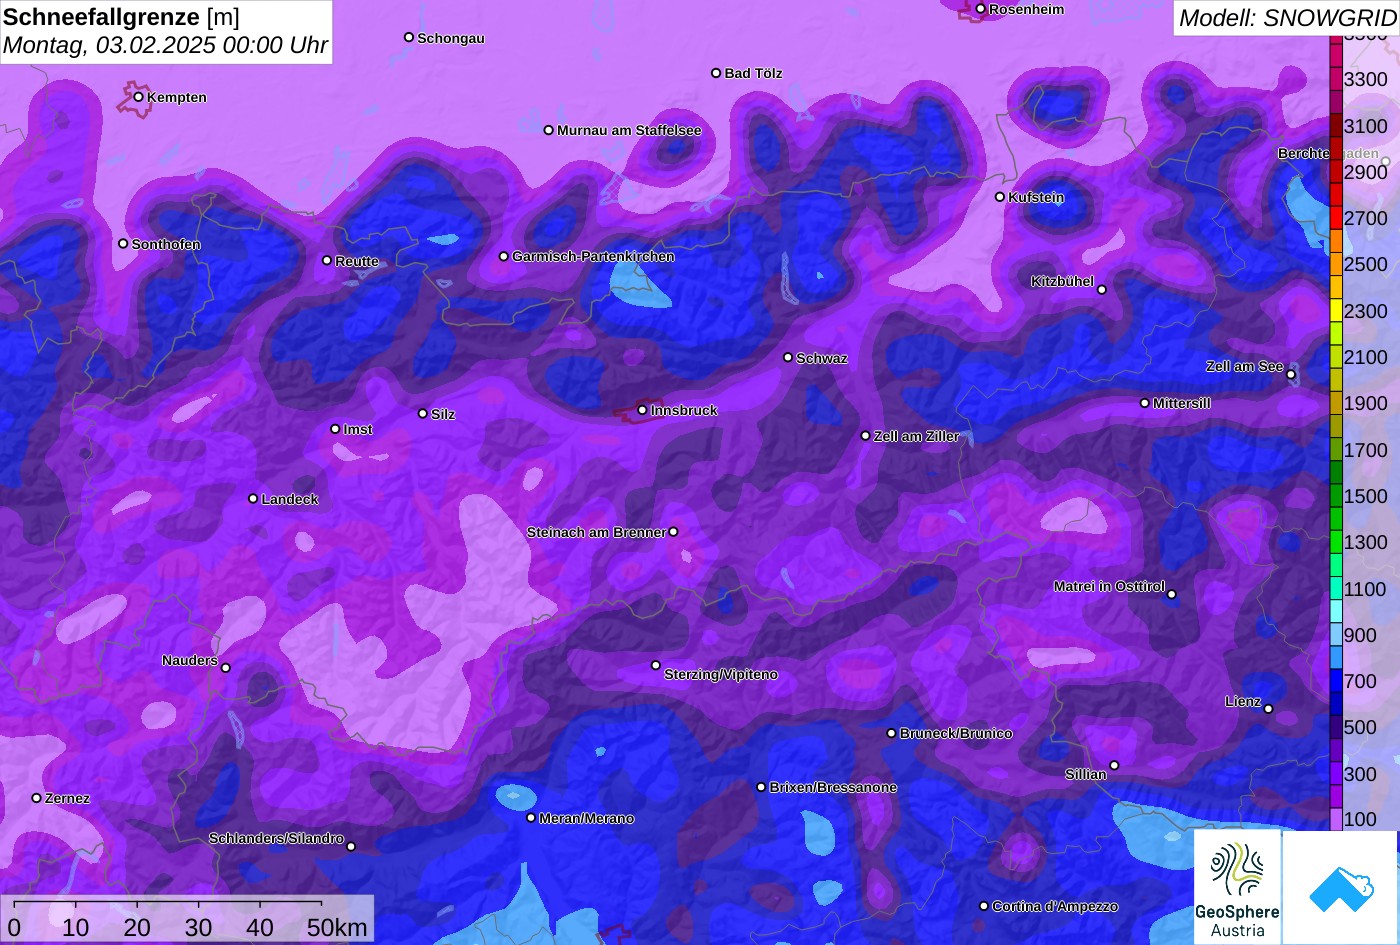Click the Lienz location marker

pos(1268,709)
